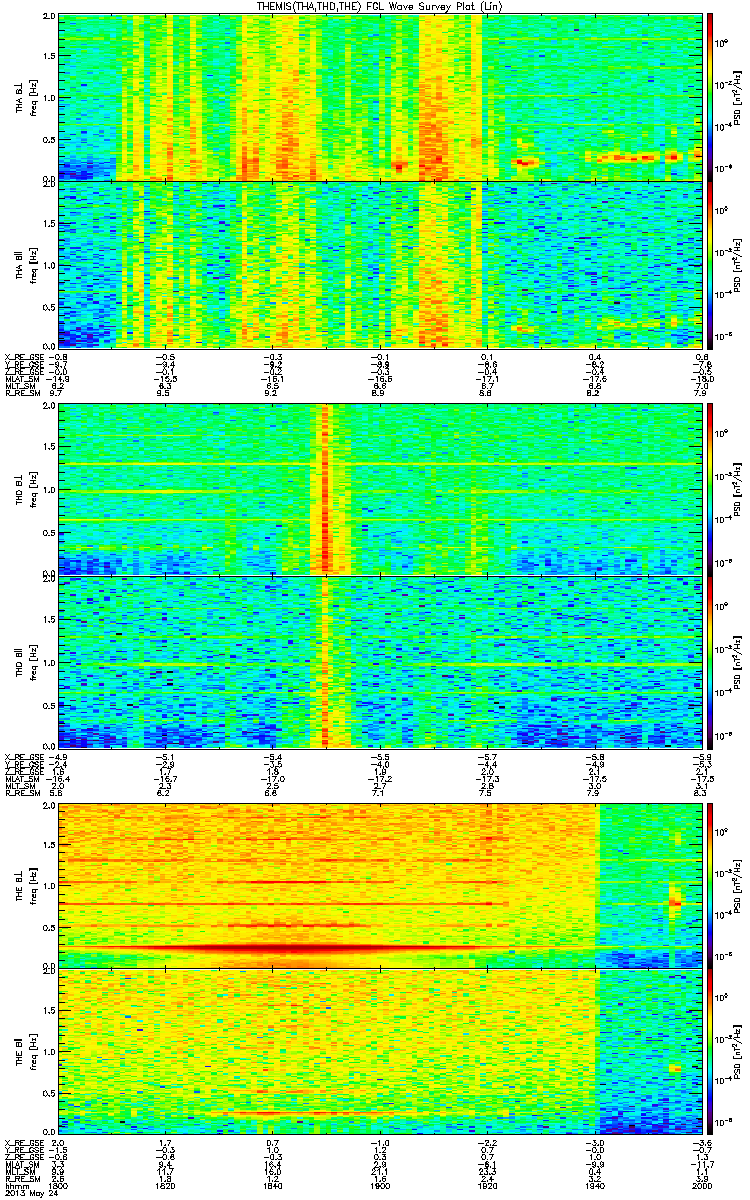Click the THE BL spectrogram panel
The image size is (750, 1200).
[381, 885]
